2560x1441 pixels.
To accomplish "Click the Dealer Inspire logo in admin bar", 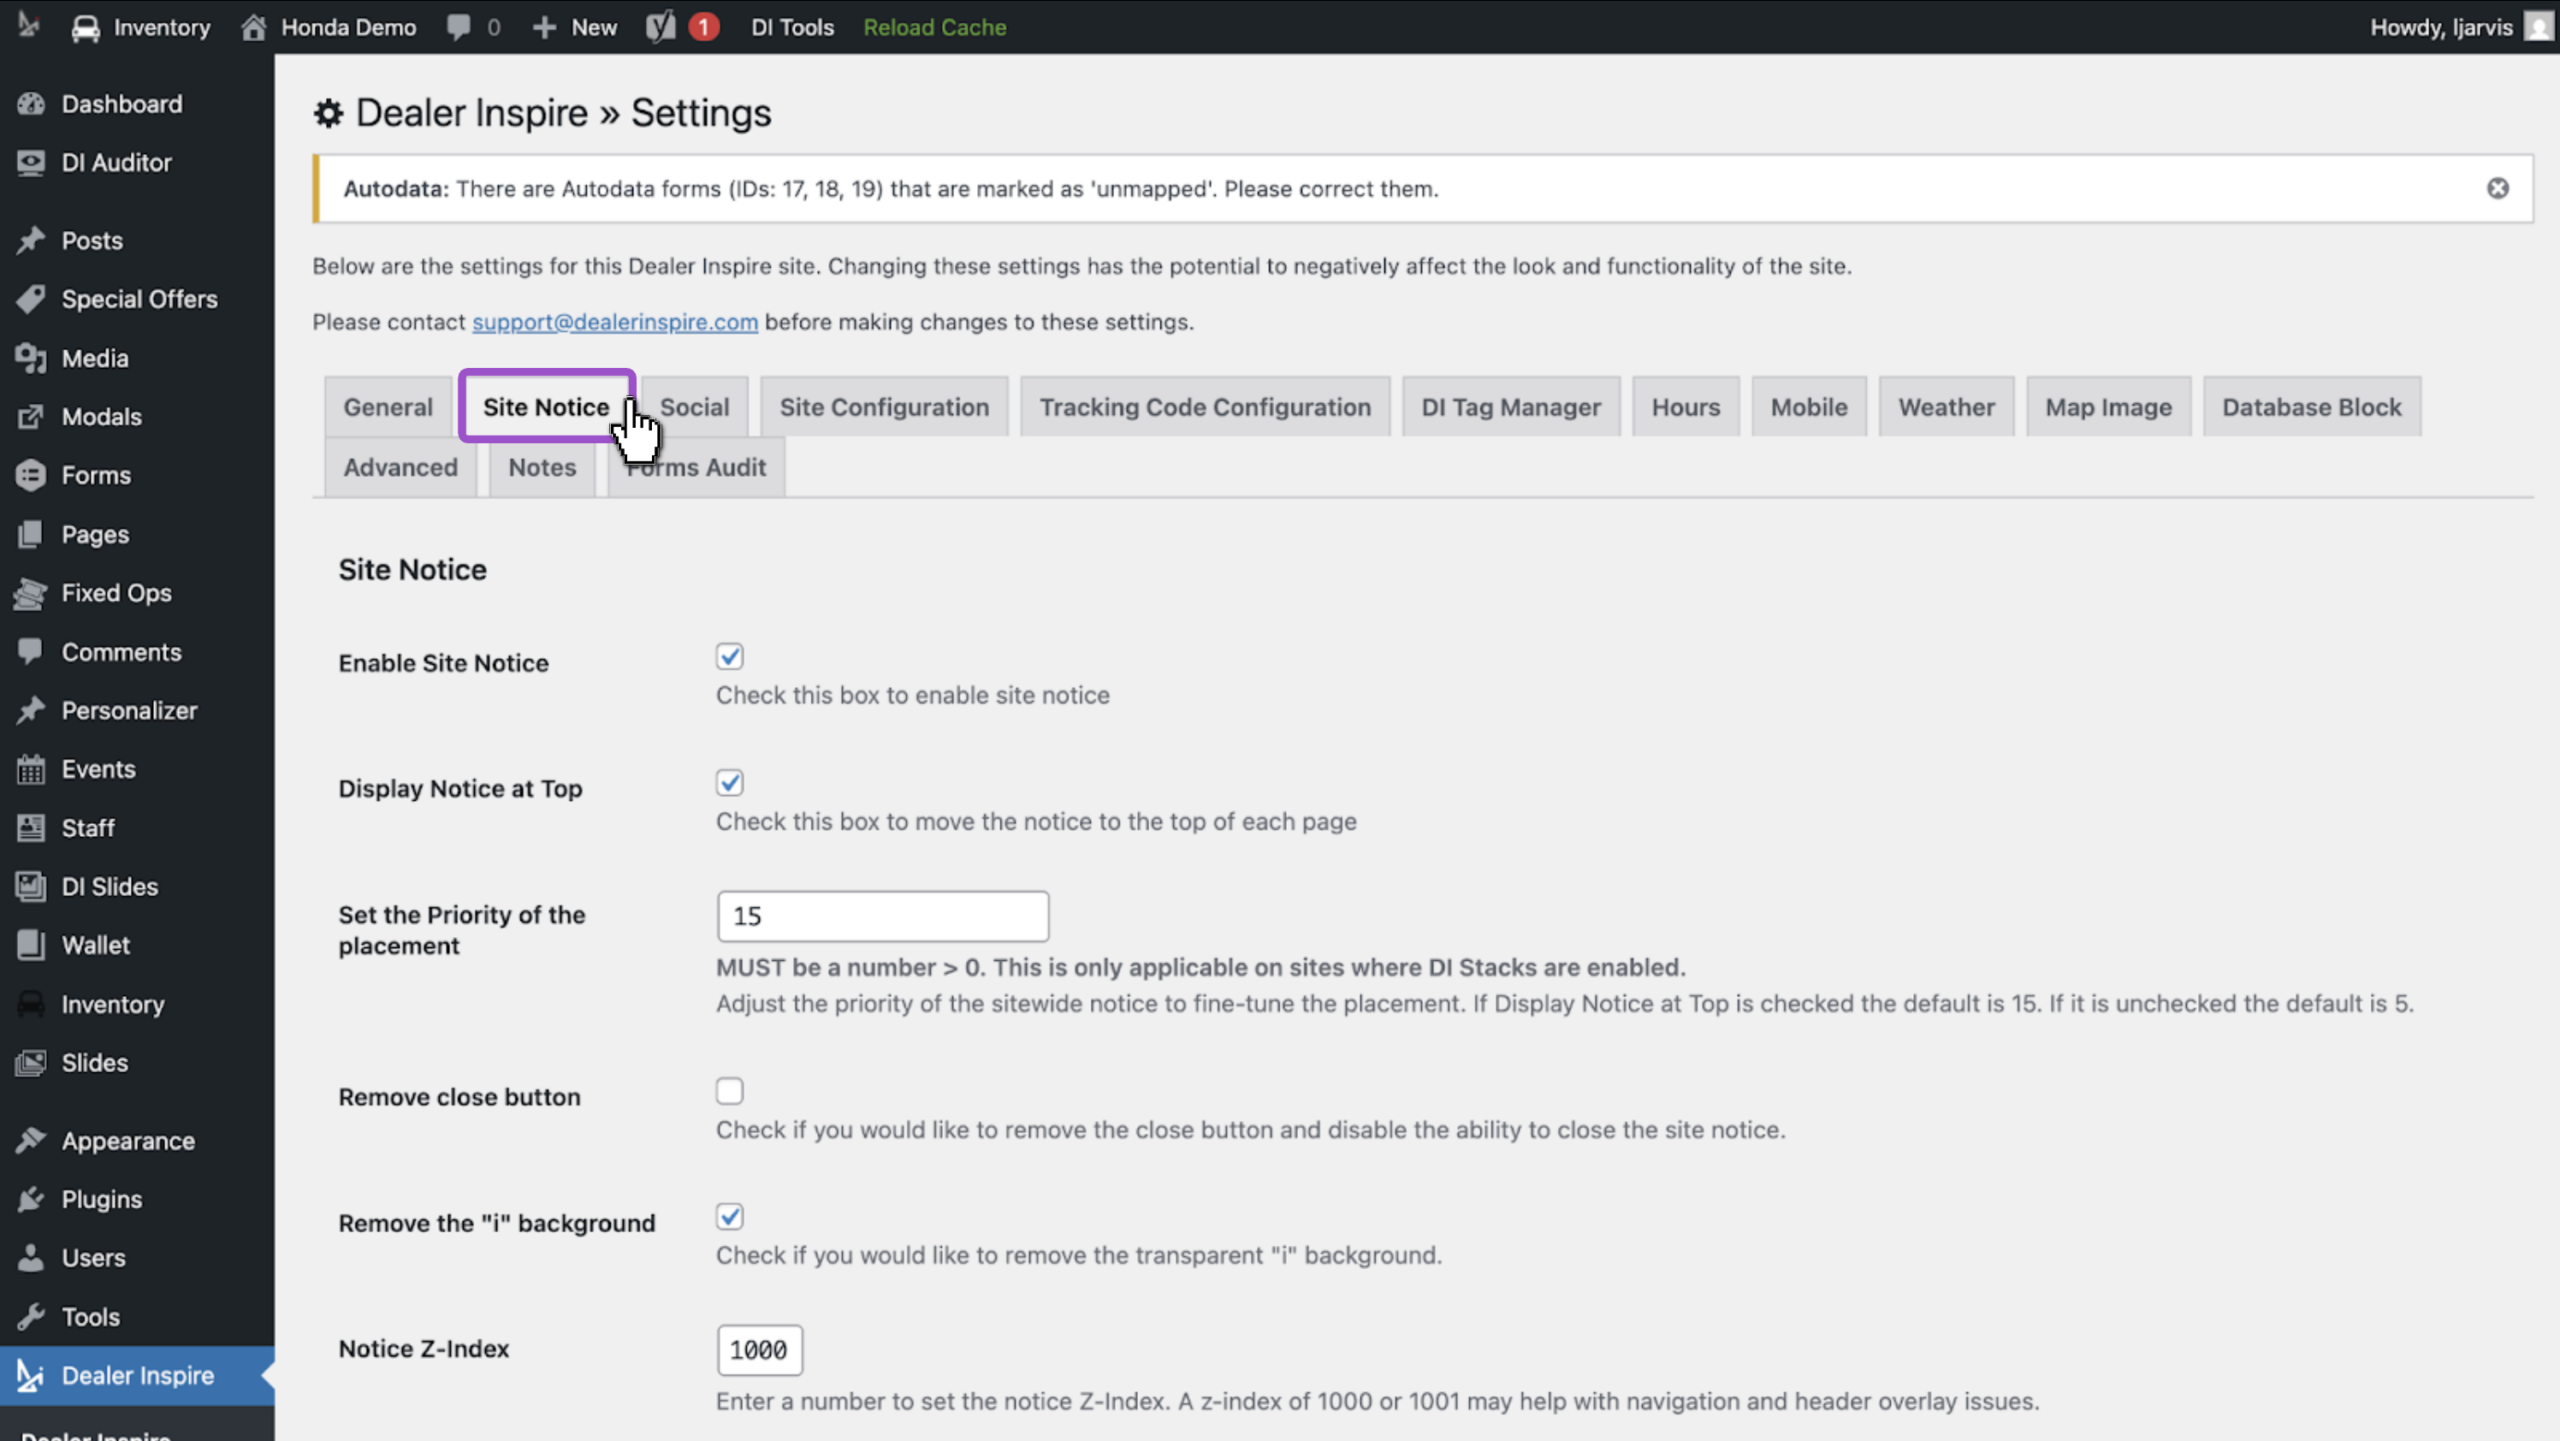I will [29, 25].
